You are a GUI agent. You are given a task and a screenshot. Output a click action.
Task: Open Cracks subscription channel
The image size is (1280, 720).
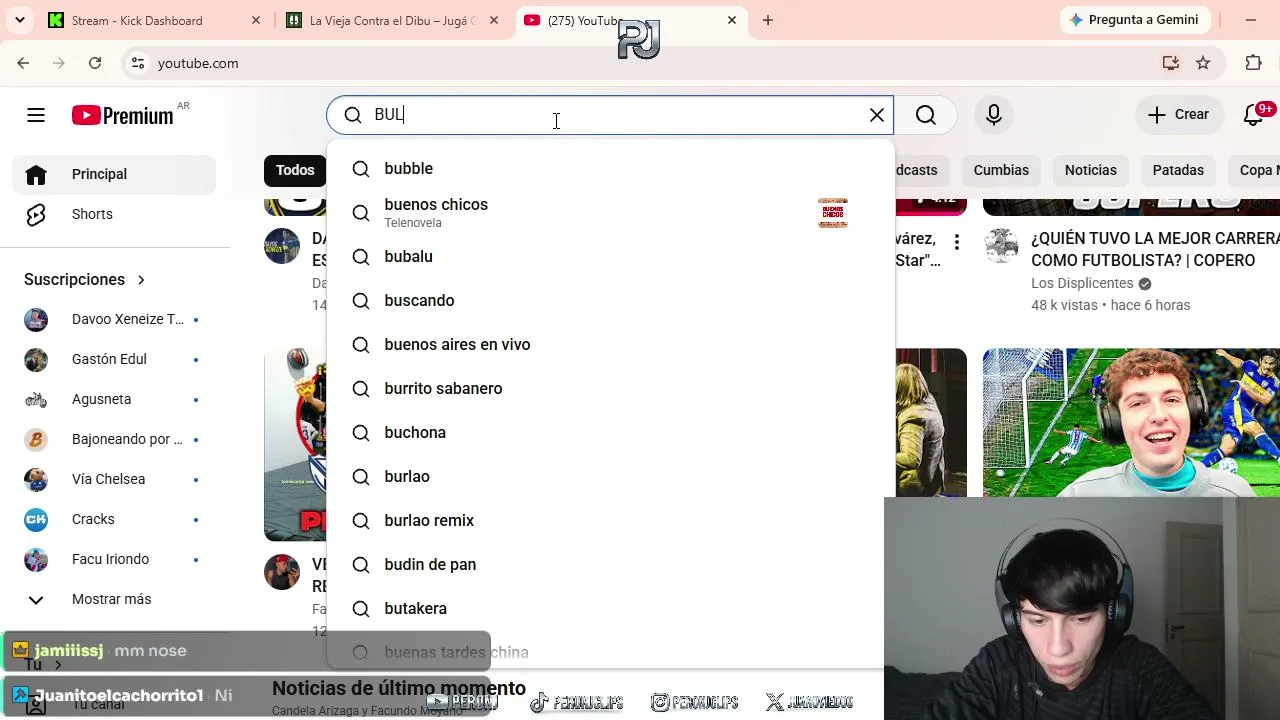point(114,519)
